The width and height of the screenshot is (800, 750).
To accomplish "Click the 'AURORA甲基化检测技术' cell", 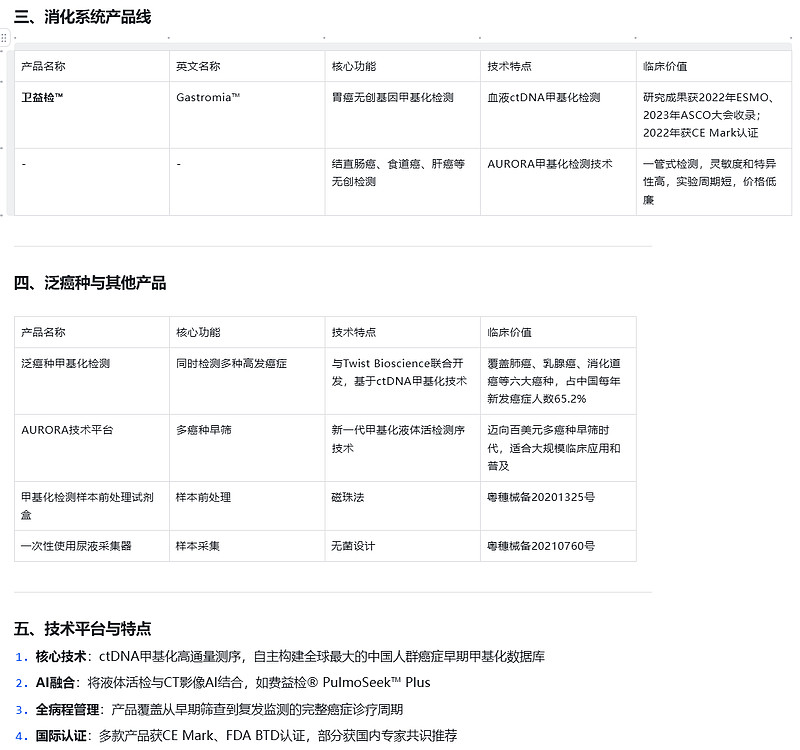I will click(x=558, y=182).
